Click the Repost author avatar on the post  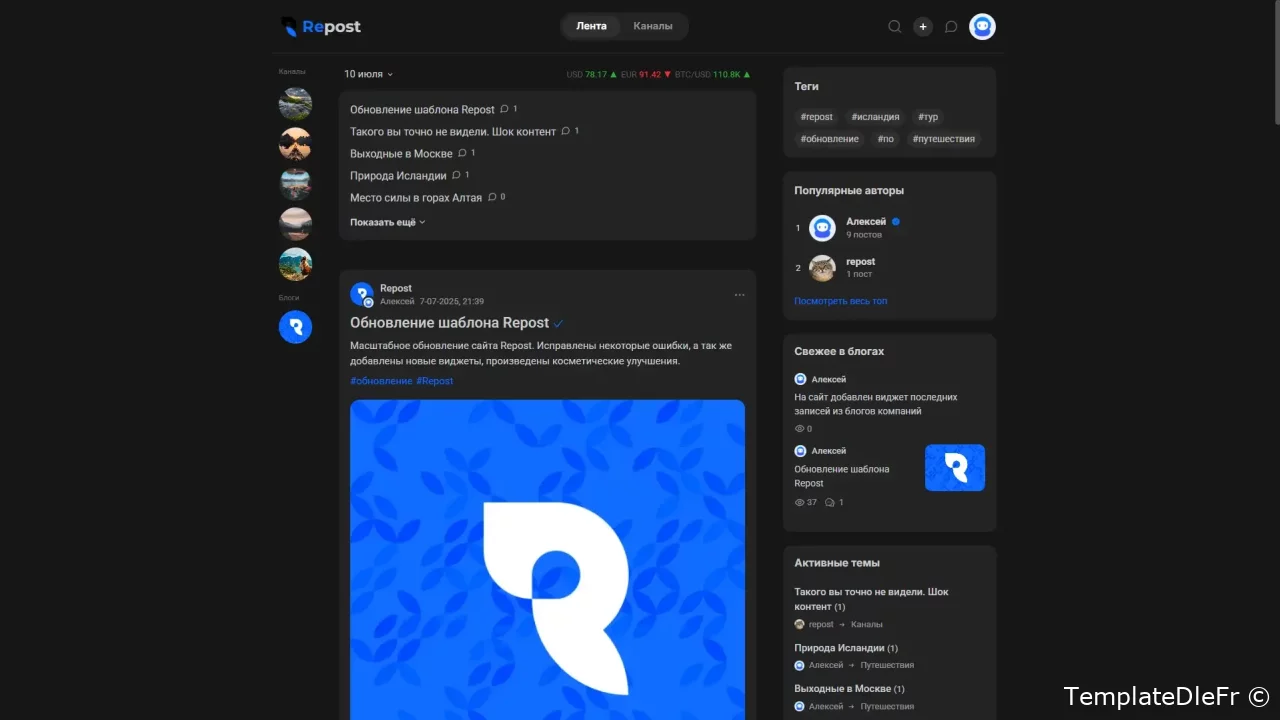pos(361,294)
